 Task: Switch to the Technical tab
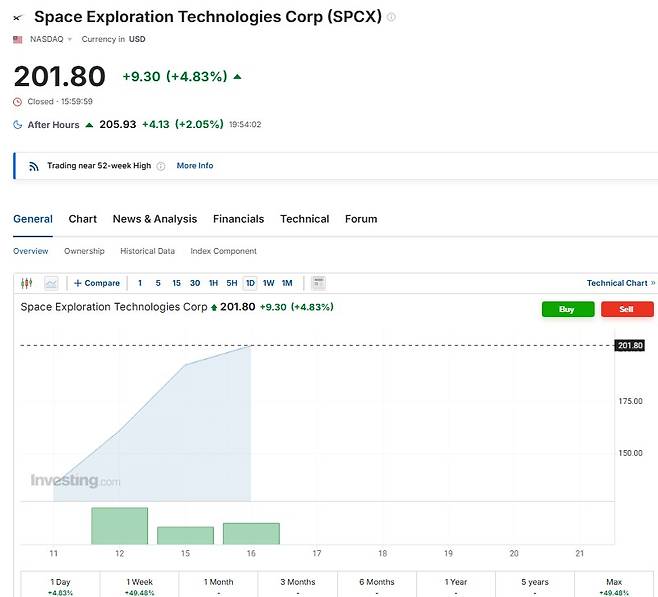[305, 219]
